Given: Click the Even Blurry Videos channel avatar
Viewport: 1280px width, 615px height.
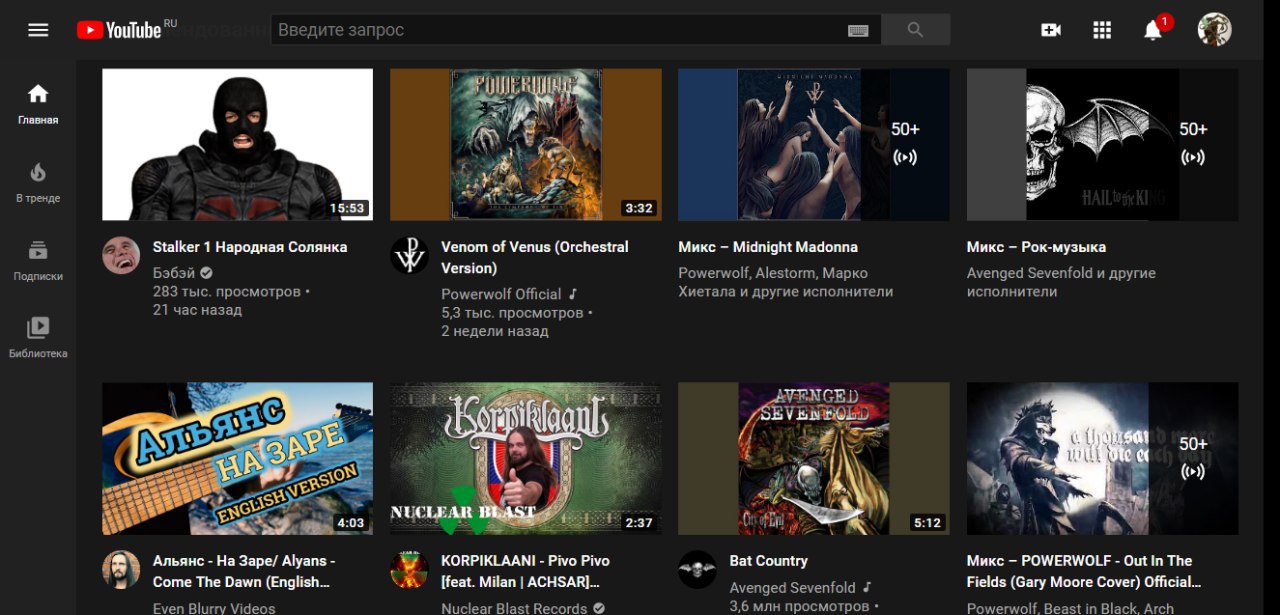Looking at the screenshot, I should tap(120, 569).
